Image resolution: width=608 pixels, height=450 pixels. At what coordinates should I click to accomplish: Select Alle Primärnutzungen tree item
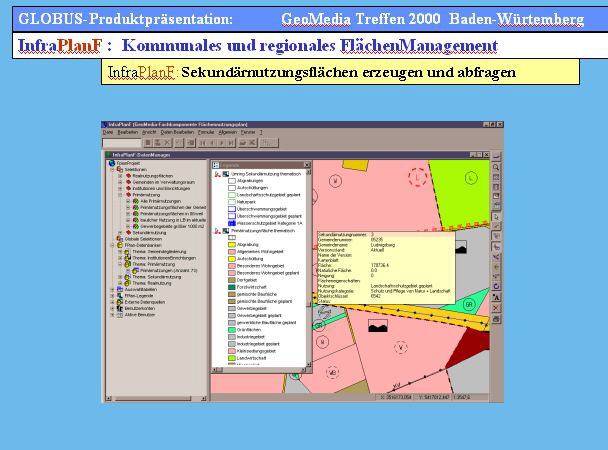[161, 201]
